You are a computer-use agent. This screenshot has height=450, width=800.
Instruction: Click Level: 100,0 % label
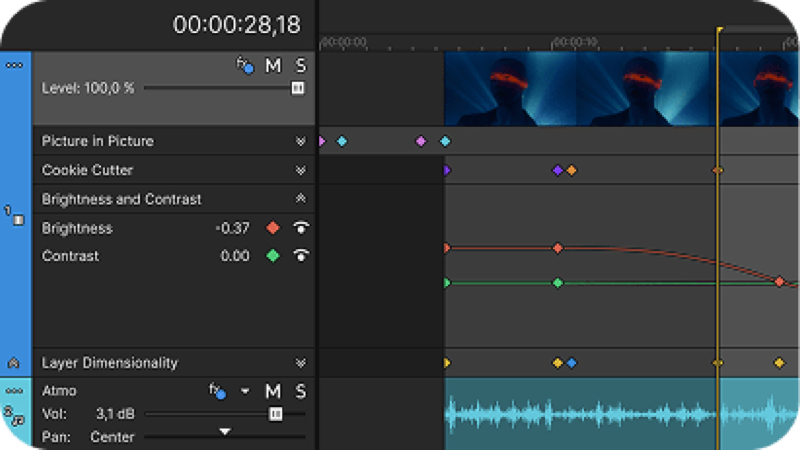click(88, 88)
